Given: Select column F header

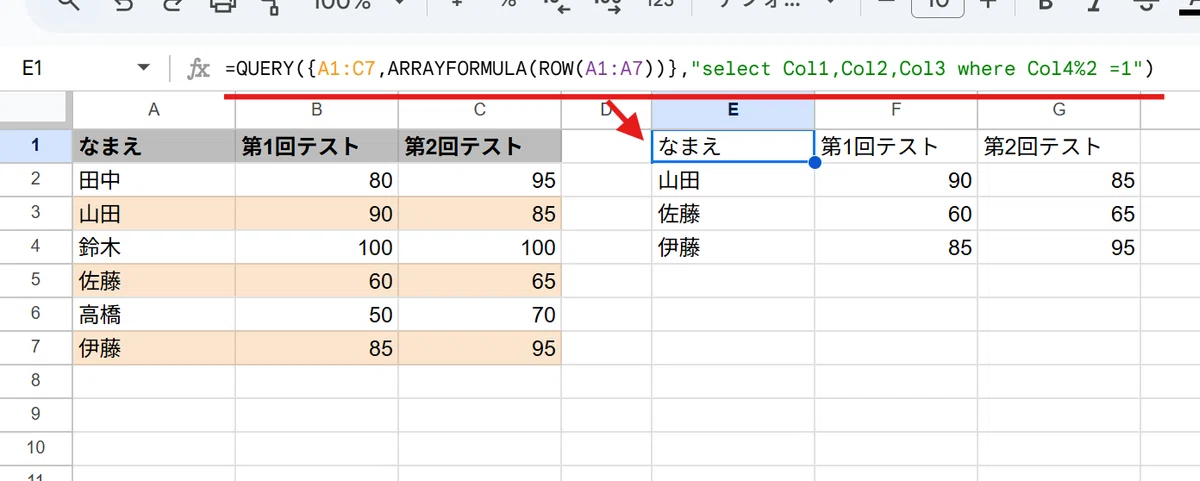Looking at the screenshot, I should (896, 110).
